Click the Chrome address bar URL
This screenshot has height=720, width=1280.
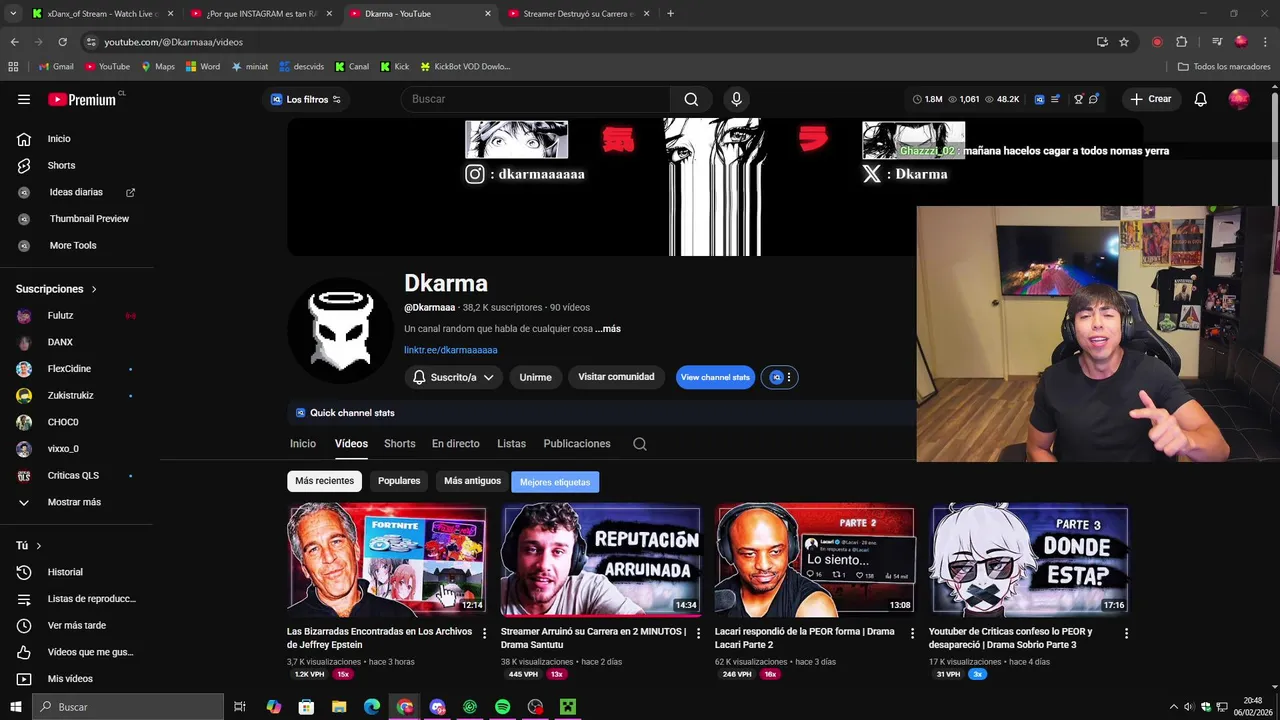click(x=174, y=42)
